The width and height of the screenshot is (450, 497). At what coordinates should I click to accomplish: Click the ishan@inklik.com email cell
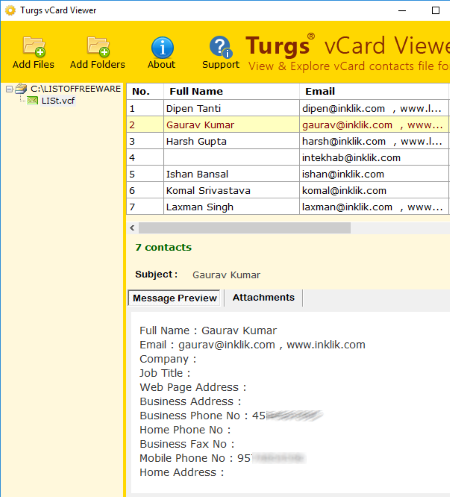click(374, 174)
